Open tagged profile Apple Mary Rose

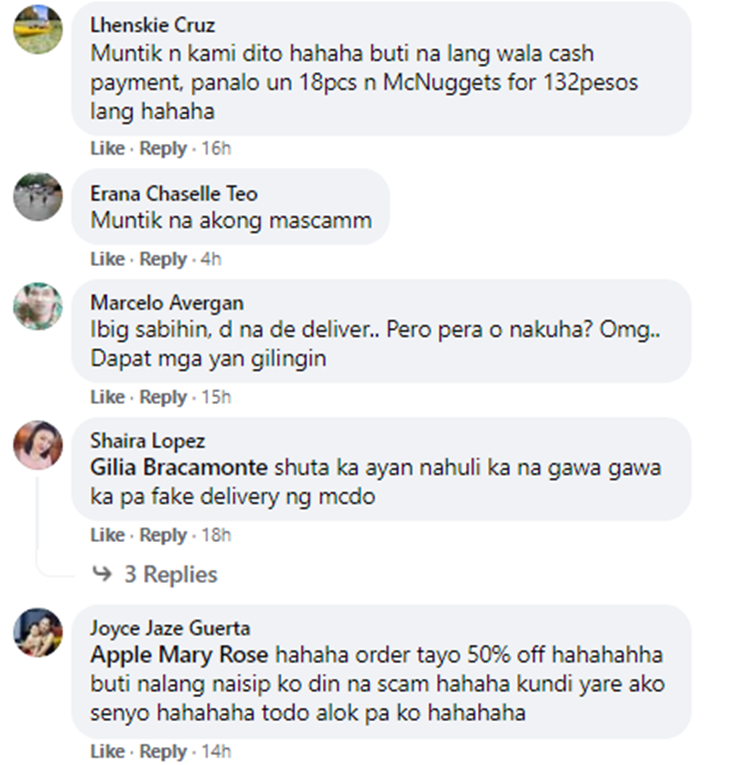tap(179, 655)
